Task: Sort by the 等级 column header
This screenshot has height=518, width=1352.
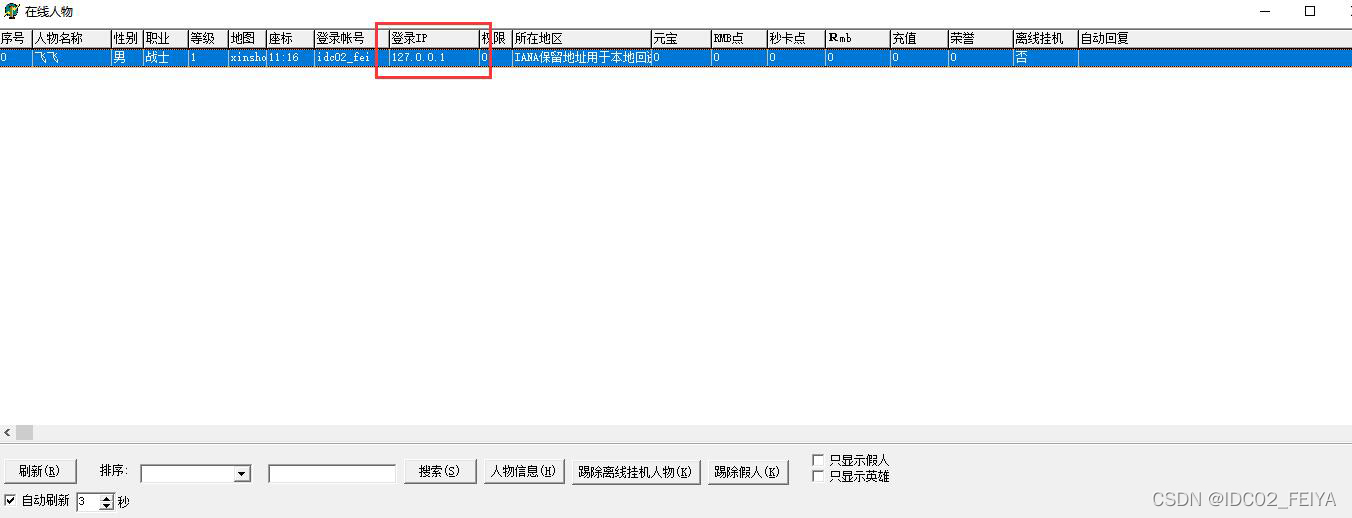Action: pyautogui.click(x=208, y=38)
